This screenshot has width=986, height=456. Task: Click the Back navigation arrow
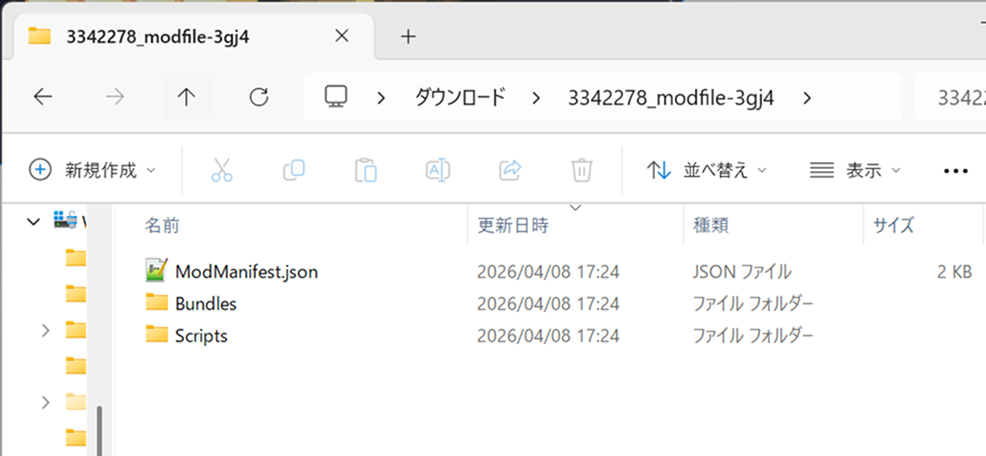click(x=41, y=97)
